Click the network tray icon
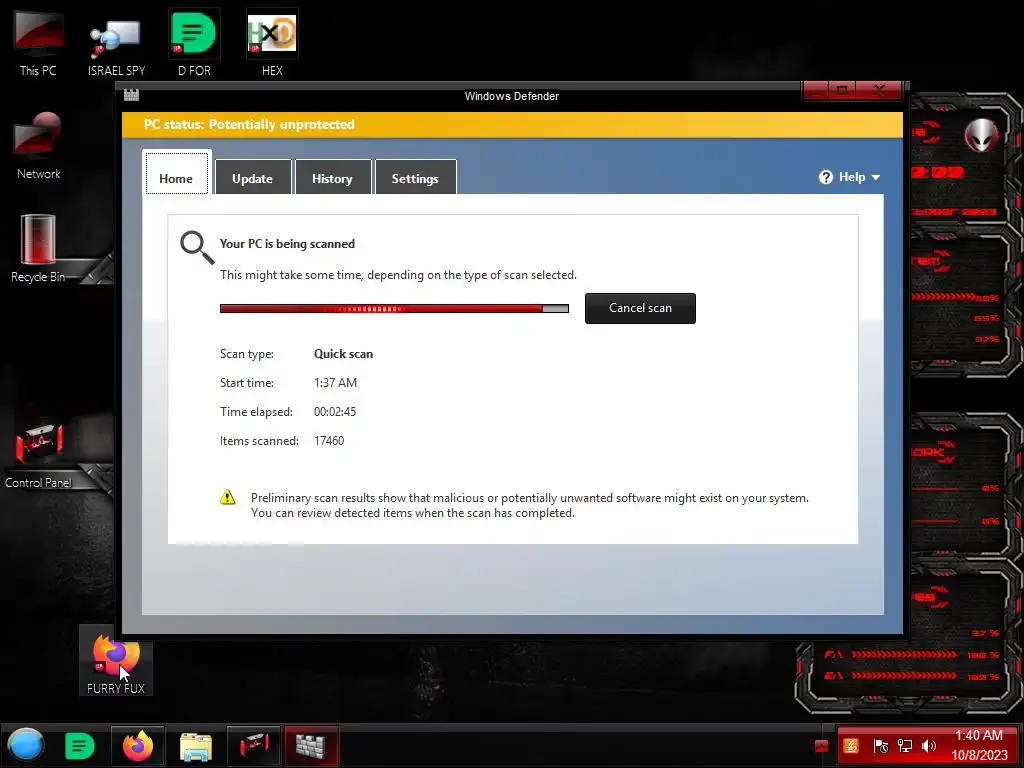The width and height of the screenshot is (1024, 768). tap(904, 746)
